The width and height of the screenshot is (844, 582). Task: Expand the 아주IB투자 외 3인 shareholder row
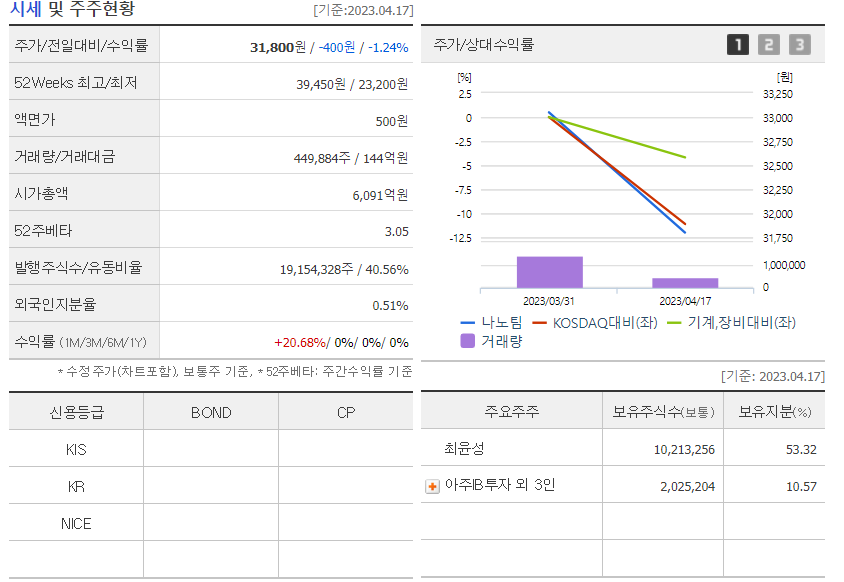click(x=432, y=487)
